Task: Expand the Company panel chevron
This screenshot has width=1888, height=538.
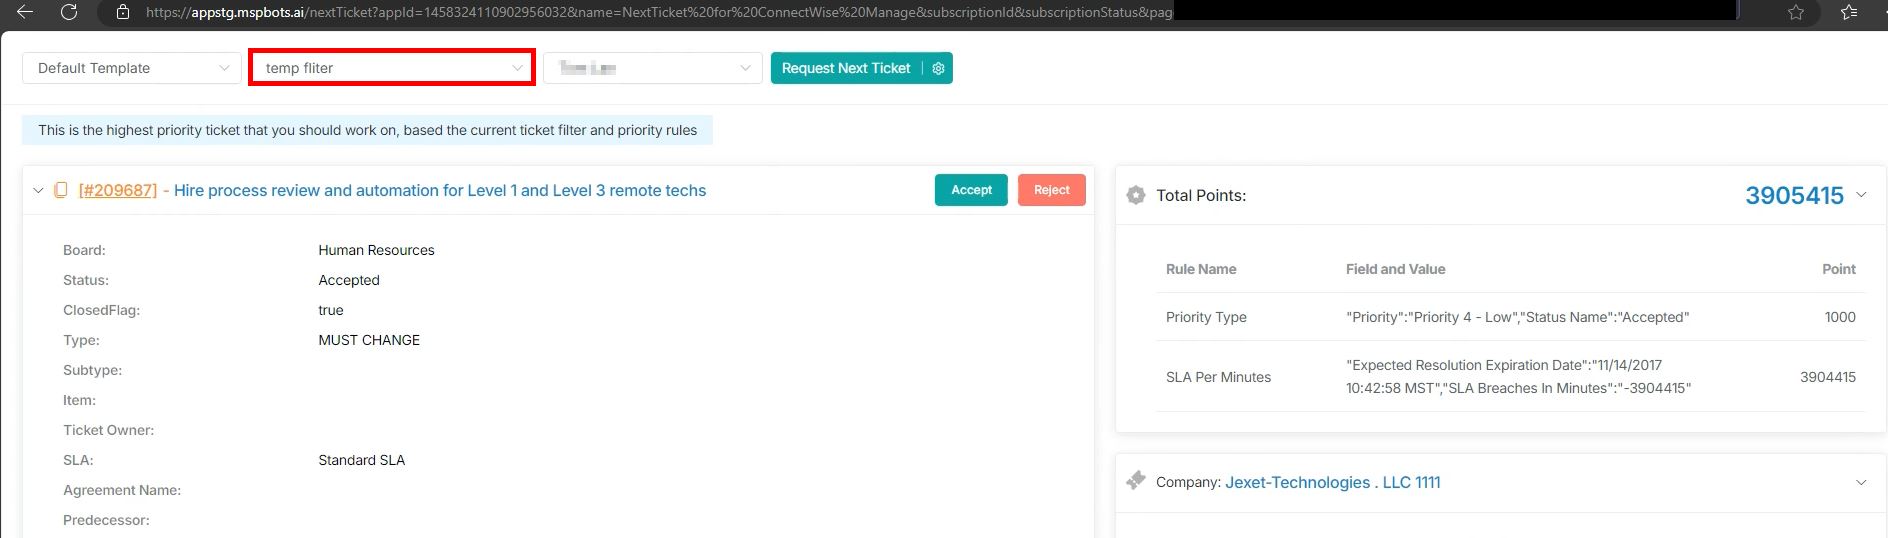Action: 1861,482
